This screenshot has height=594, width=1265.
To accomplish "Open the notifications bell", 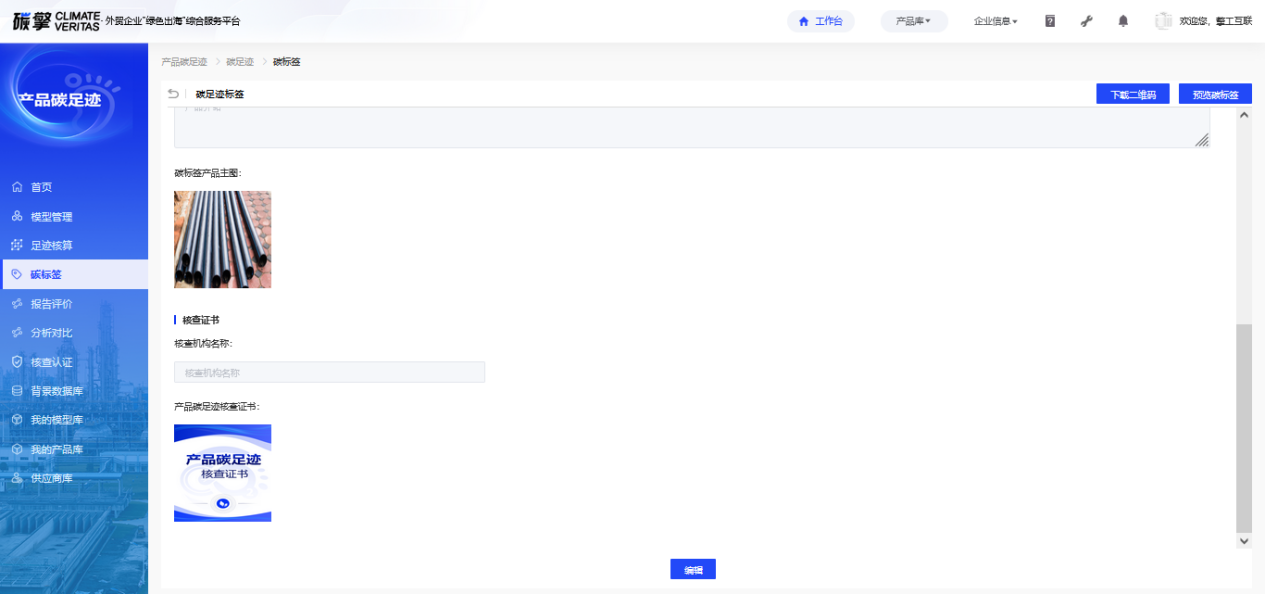I will pos(1123,21).
